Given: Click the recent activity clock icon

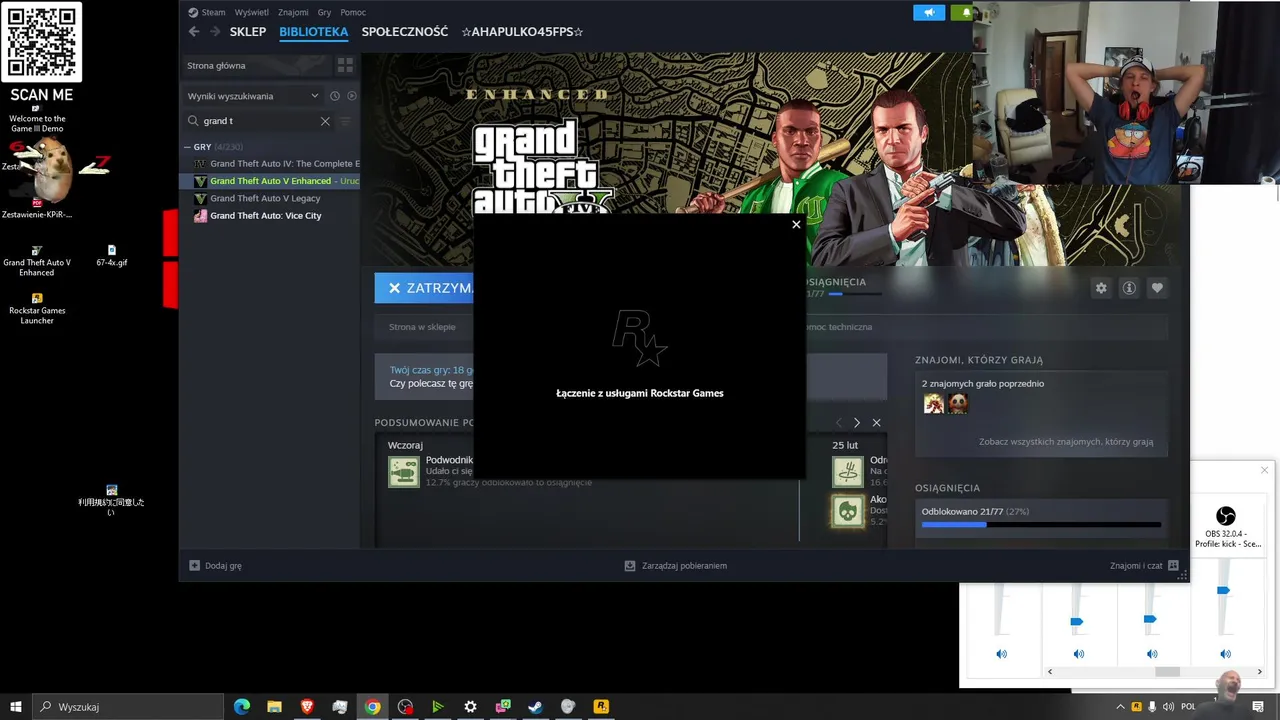Looking at the screenshot, I should tap(335, 96).
